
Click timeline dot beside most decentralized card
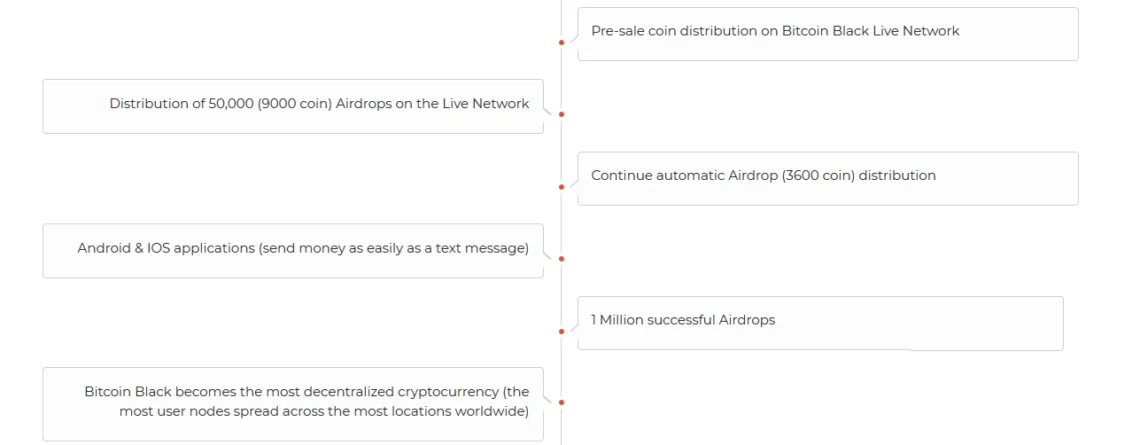tap(561, 402)
